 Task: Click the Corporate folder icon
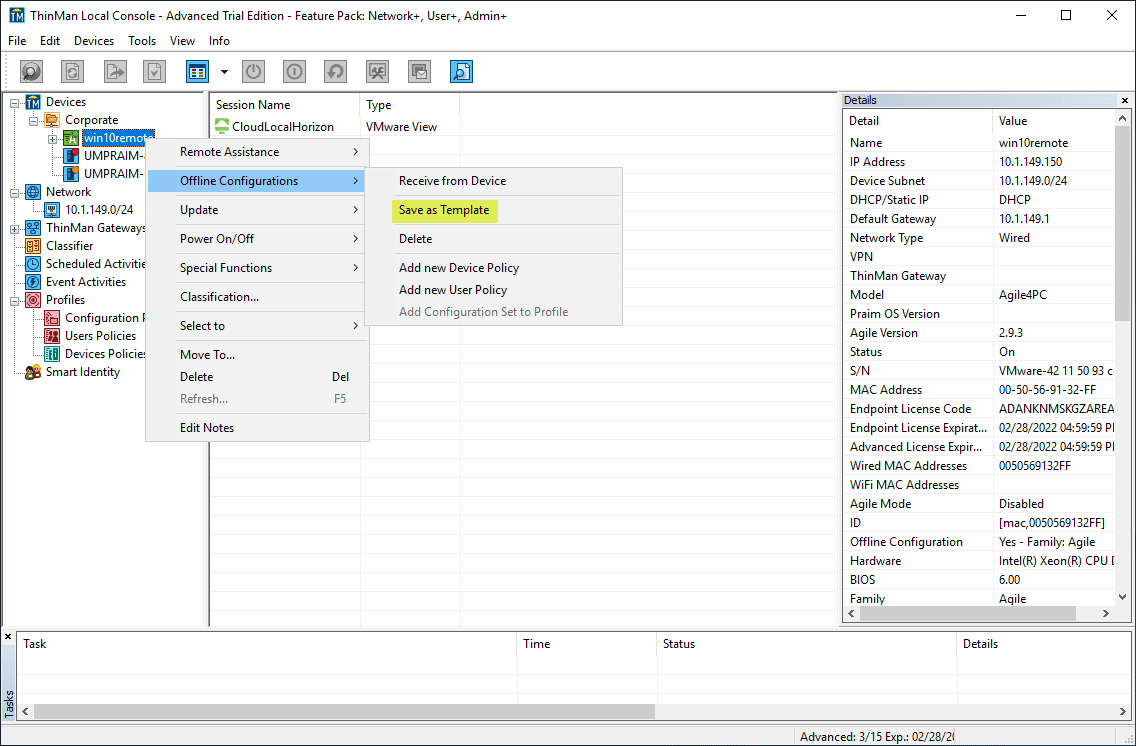(x=52, y=120)
